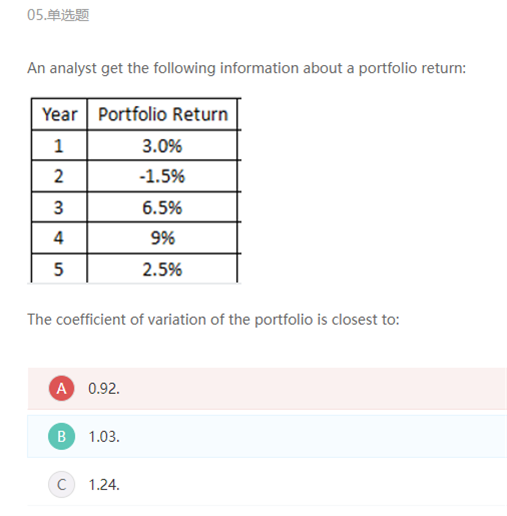Click the 6.5% return cell
The image size is (507, 516).
162,207
